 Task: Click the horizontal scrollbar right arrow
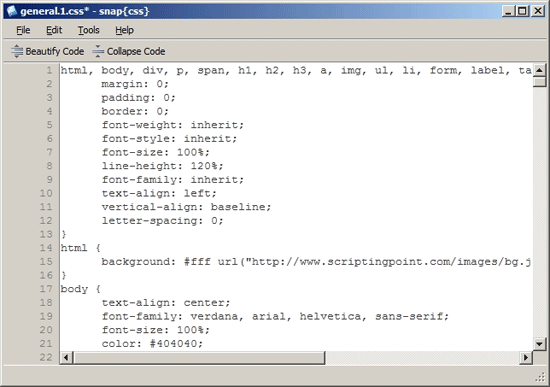pyautogui.click(x=526, y=358)
